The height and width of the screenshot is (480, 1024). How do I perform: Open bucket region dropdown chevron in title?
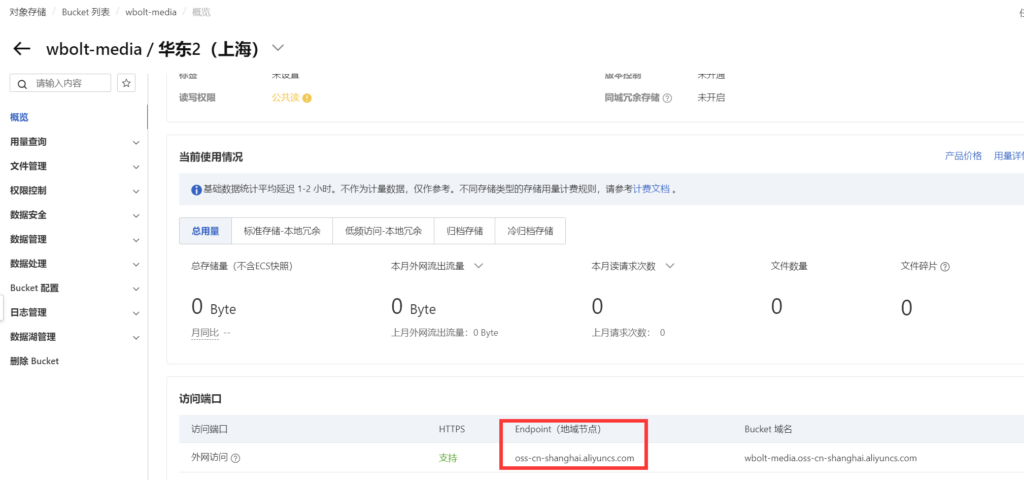coord(278,48)
